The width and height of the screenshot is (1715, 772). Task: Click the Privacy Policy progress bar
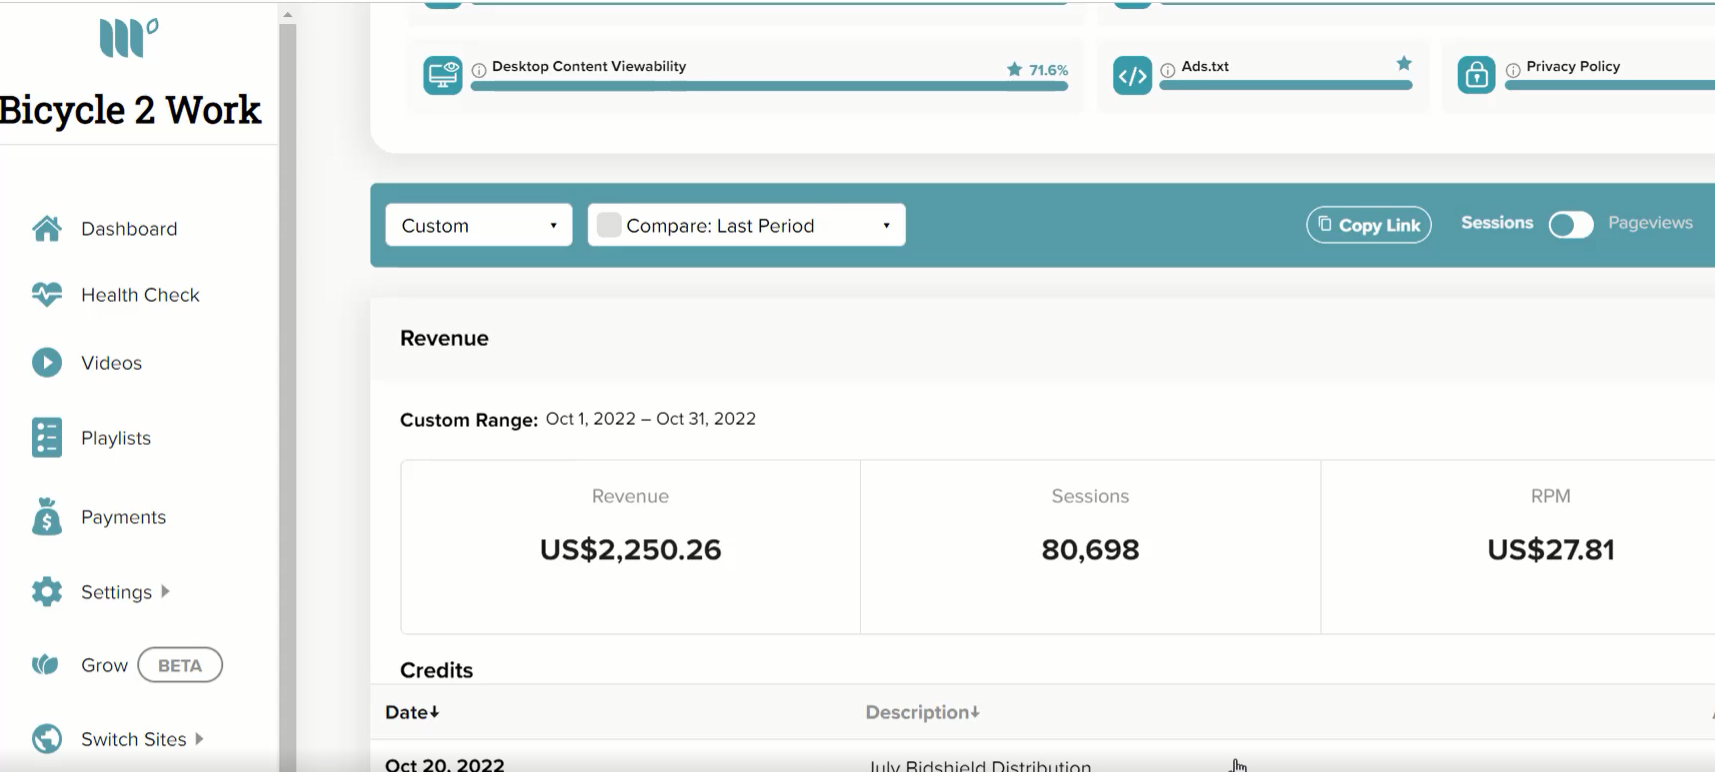1609,86
